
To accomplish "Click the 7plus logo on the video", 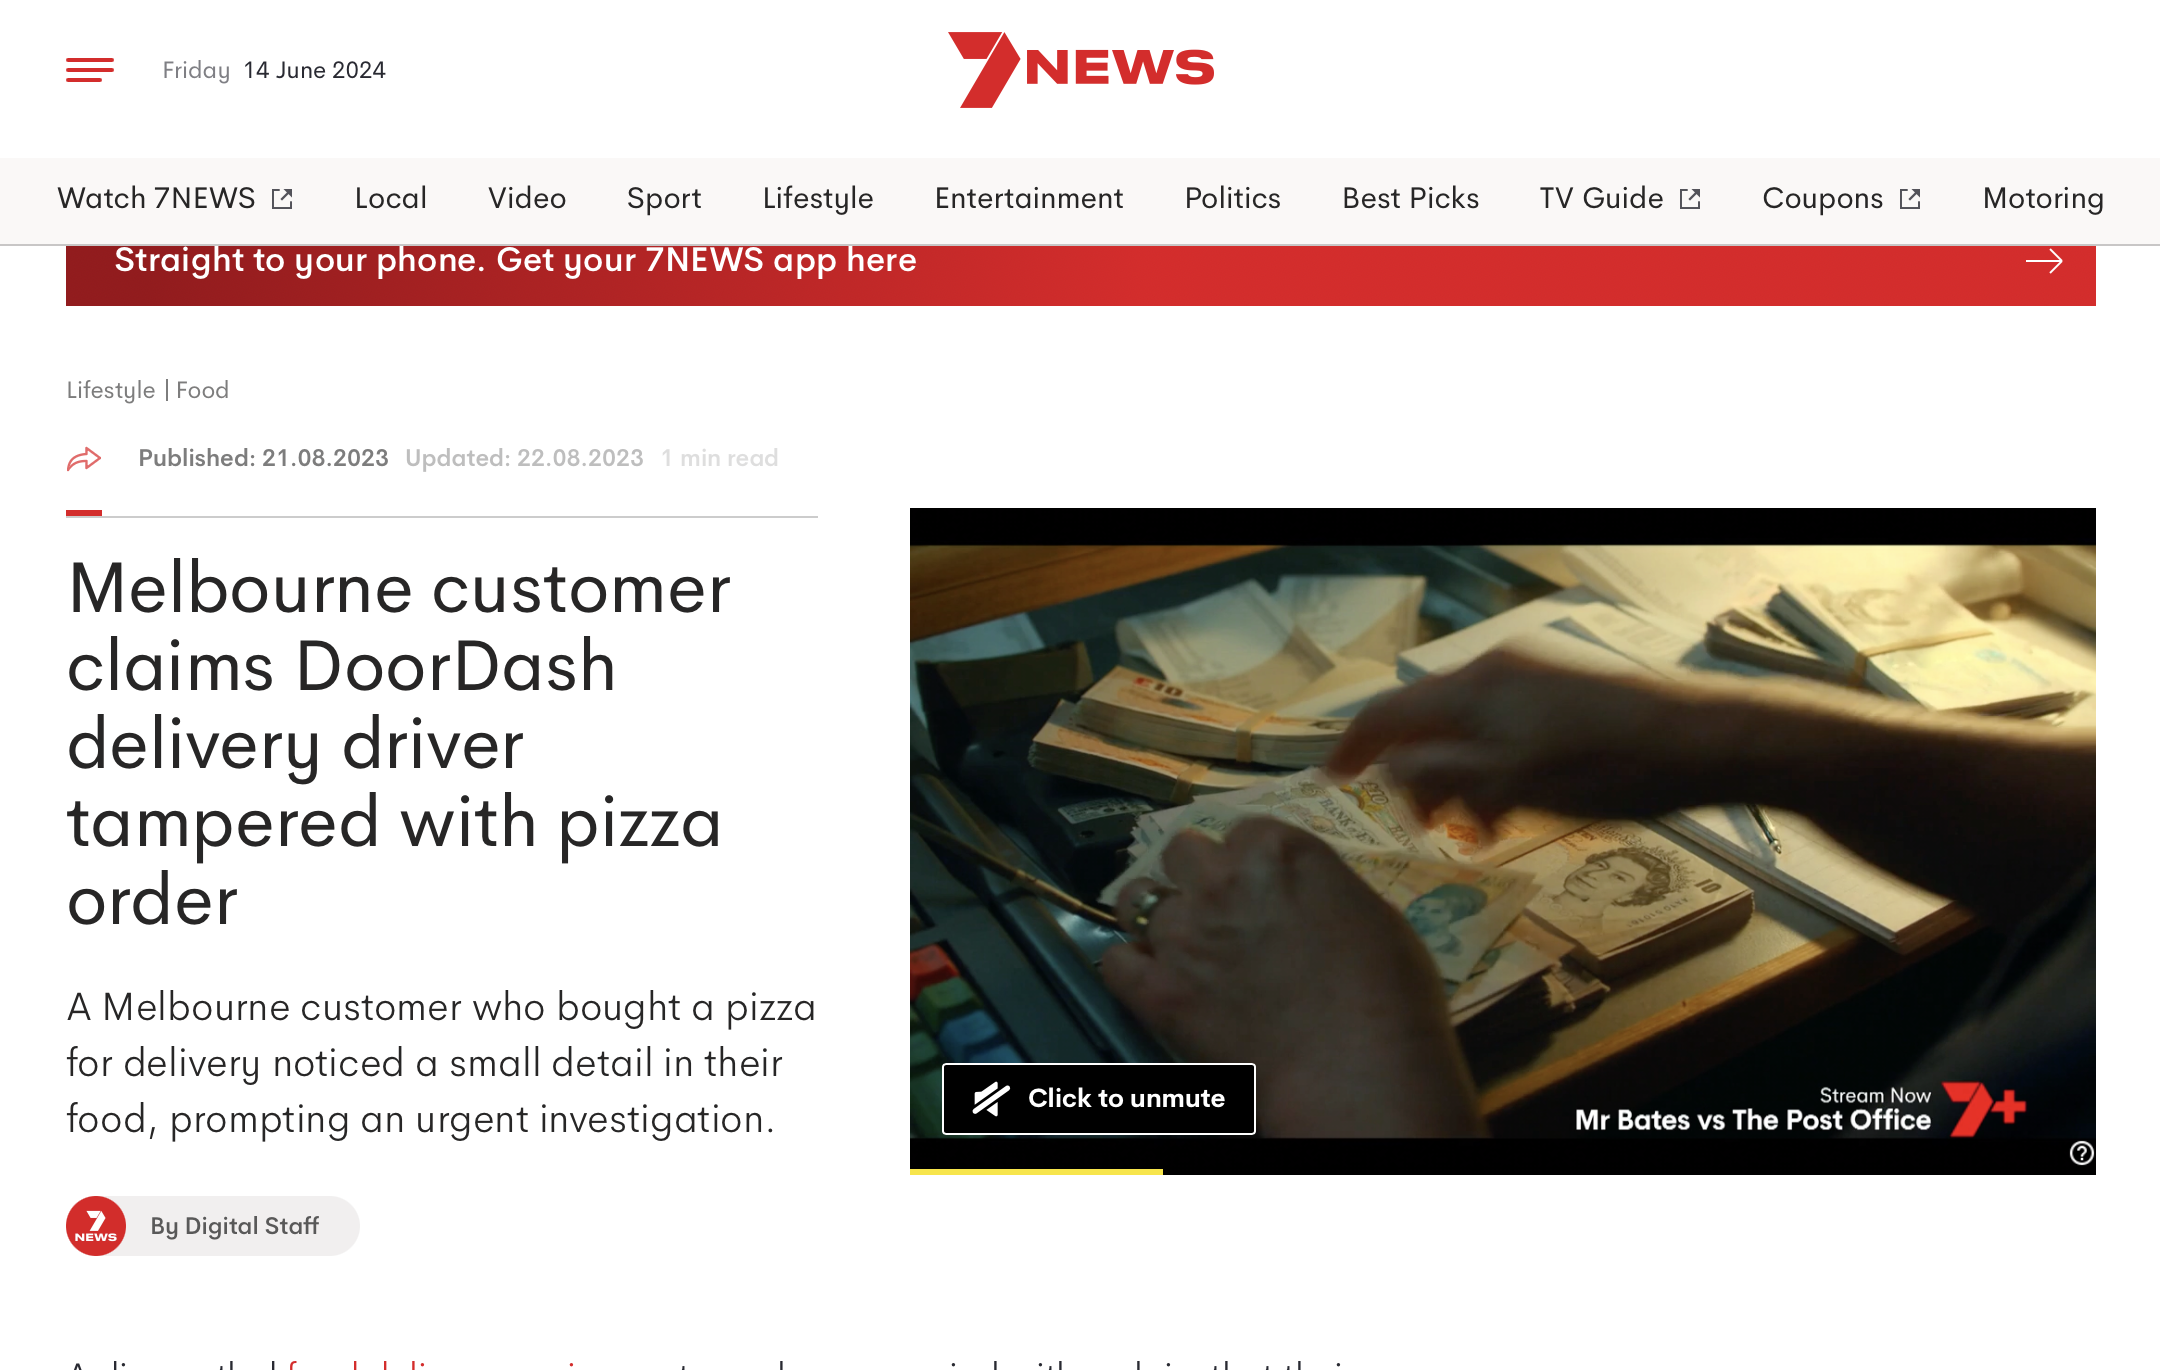I will click(x=1985, y=1108).
